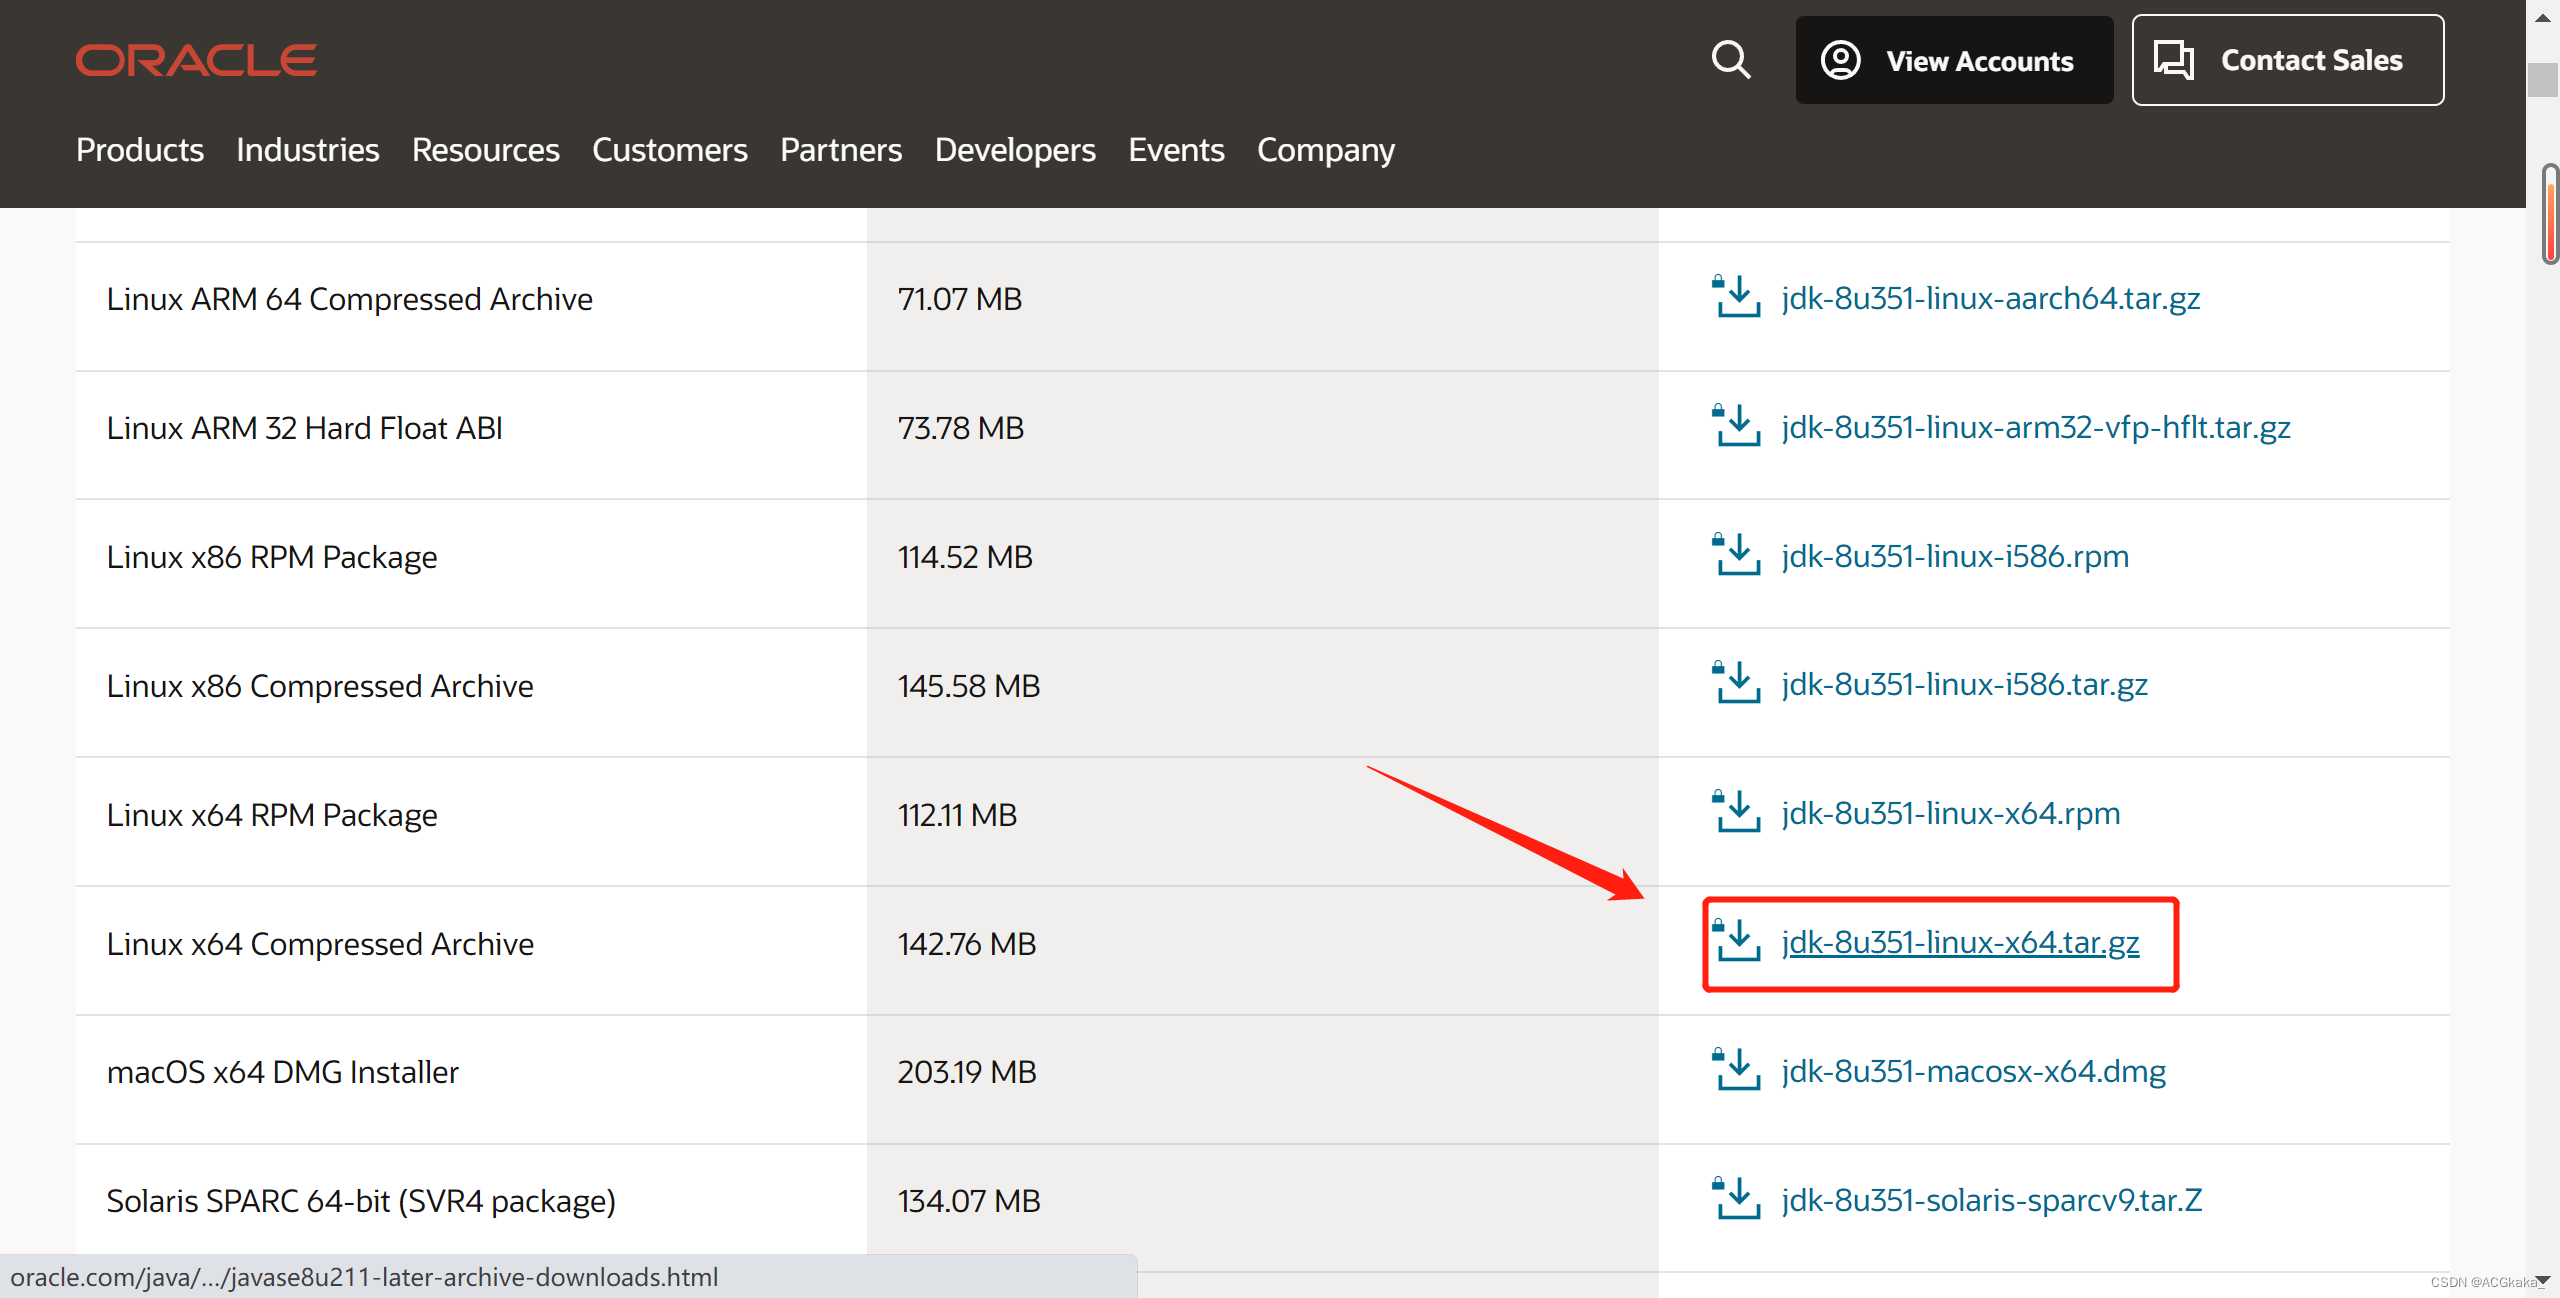Select 'Solaris SPARC 64-bit (SVR4 package)' text
The height and width of the screenshot is (1298, 2560).
[361, 1201]
